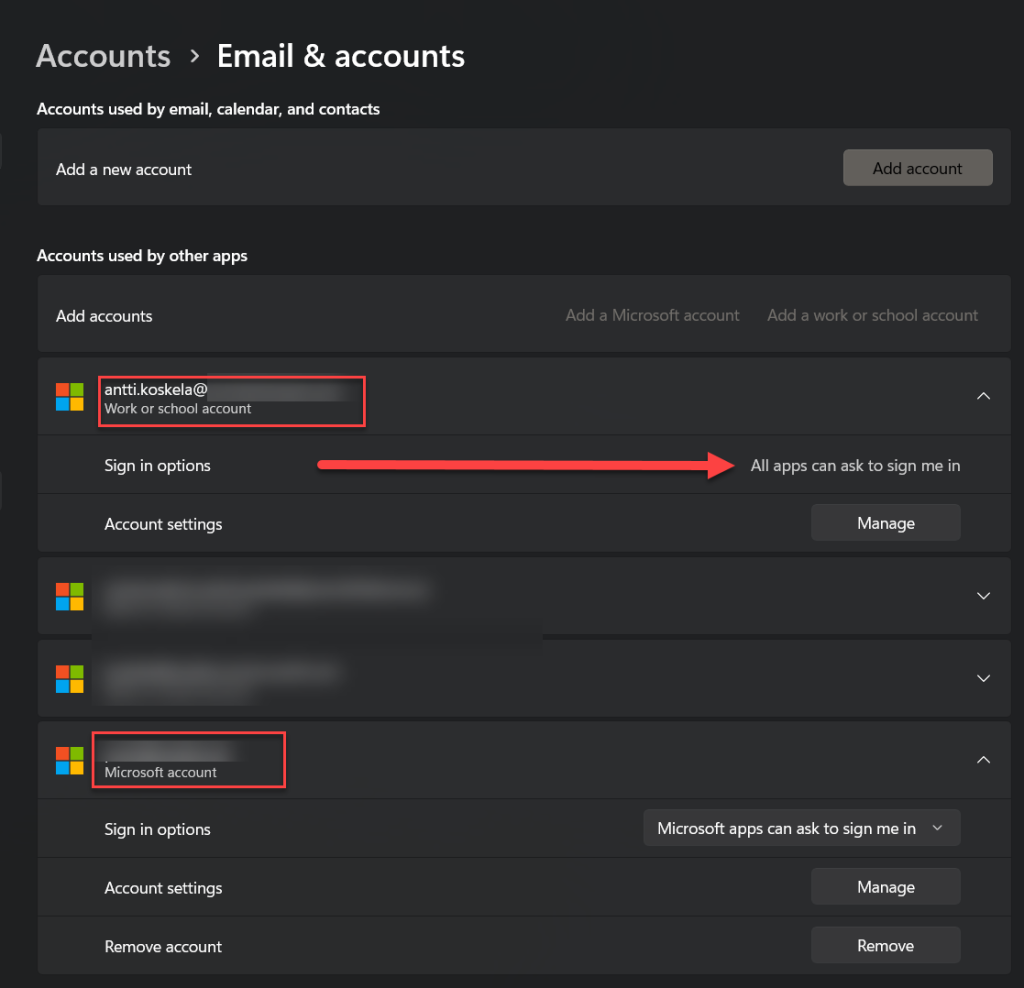Click 'Add a work or school account' link

click(872, 315)
